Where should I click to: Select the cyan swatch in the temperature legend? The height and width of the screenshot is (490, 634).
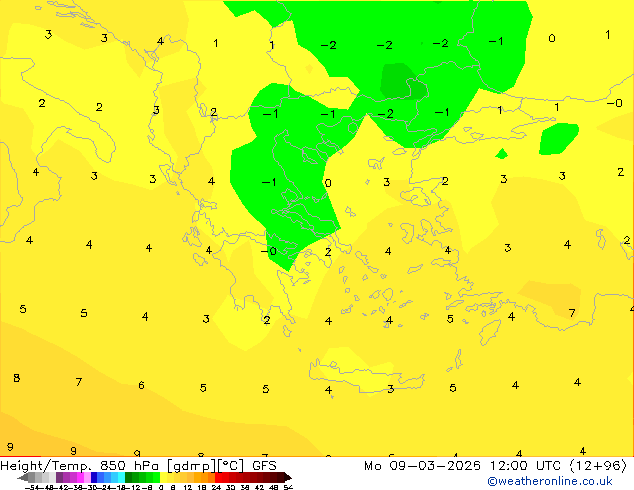point(121,477)
